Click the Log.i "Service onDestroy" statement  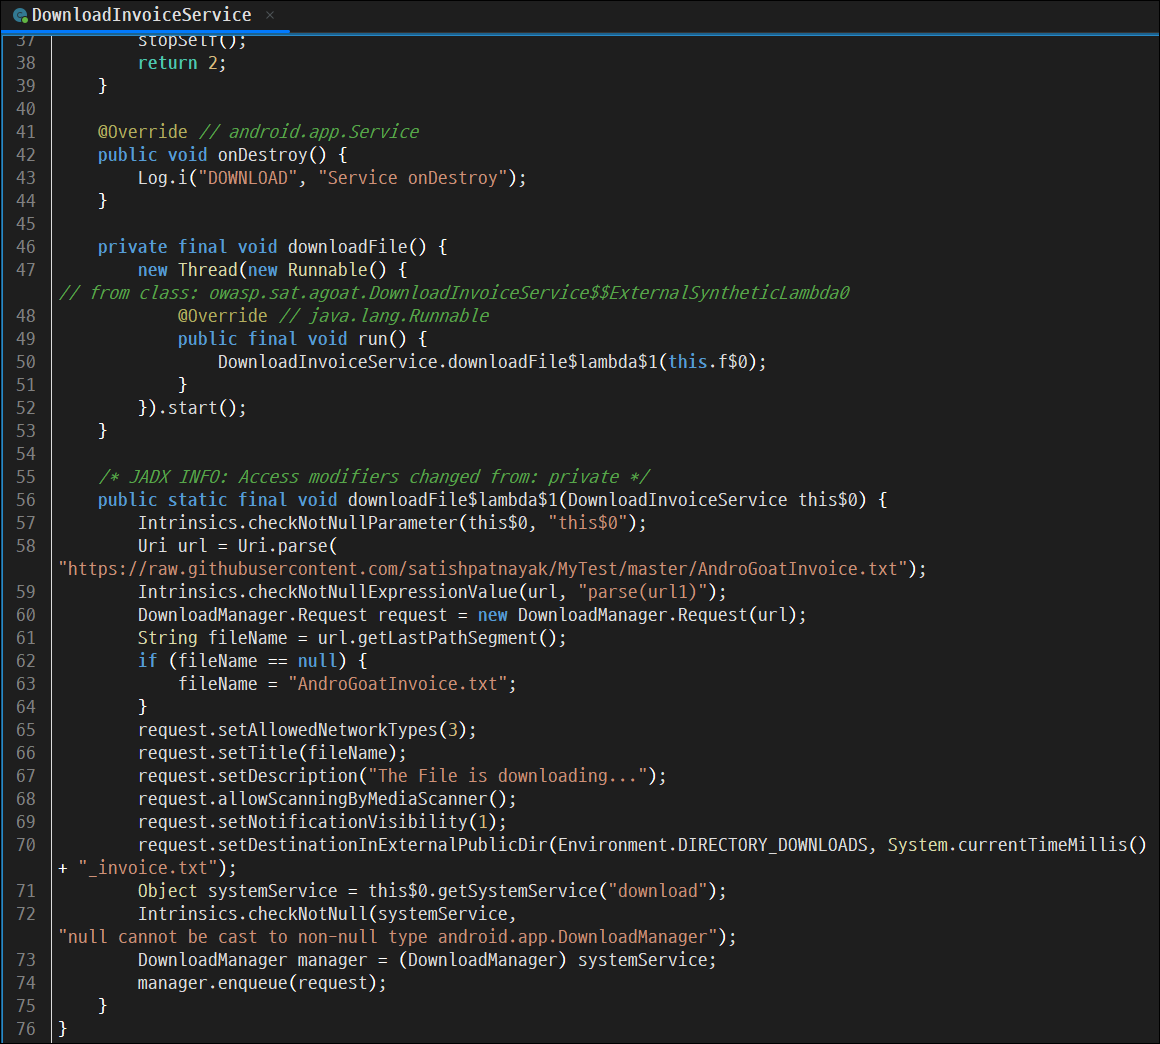click(x=332, y=178)
